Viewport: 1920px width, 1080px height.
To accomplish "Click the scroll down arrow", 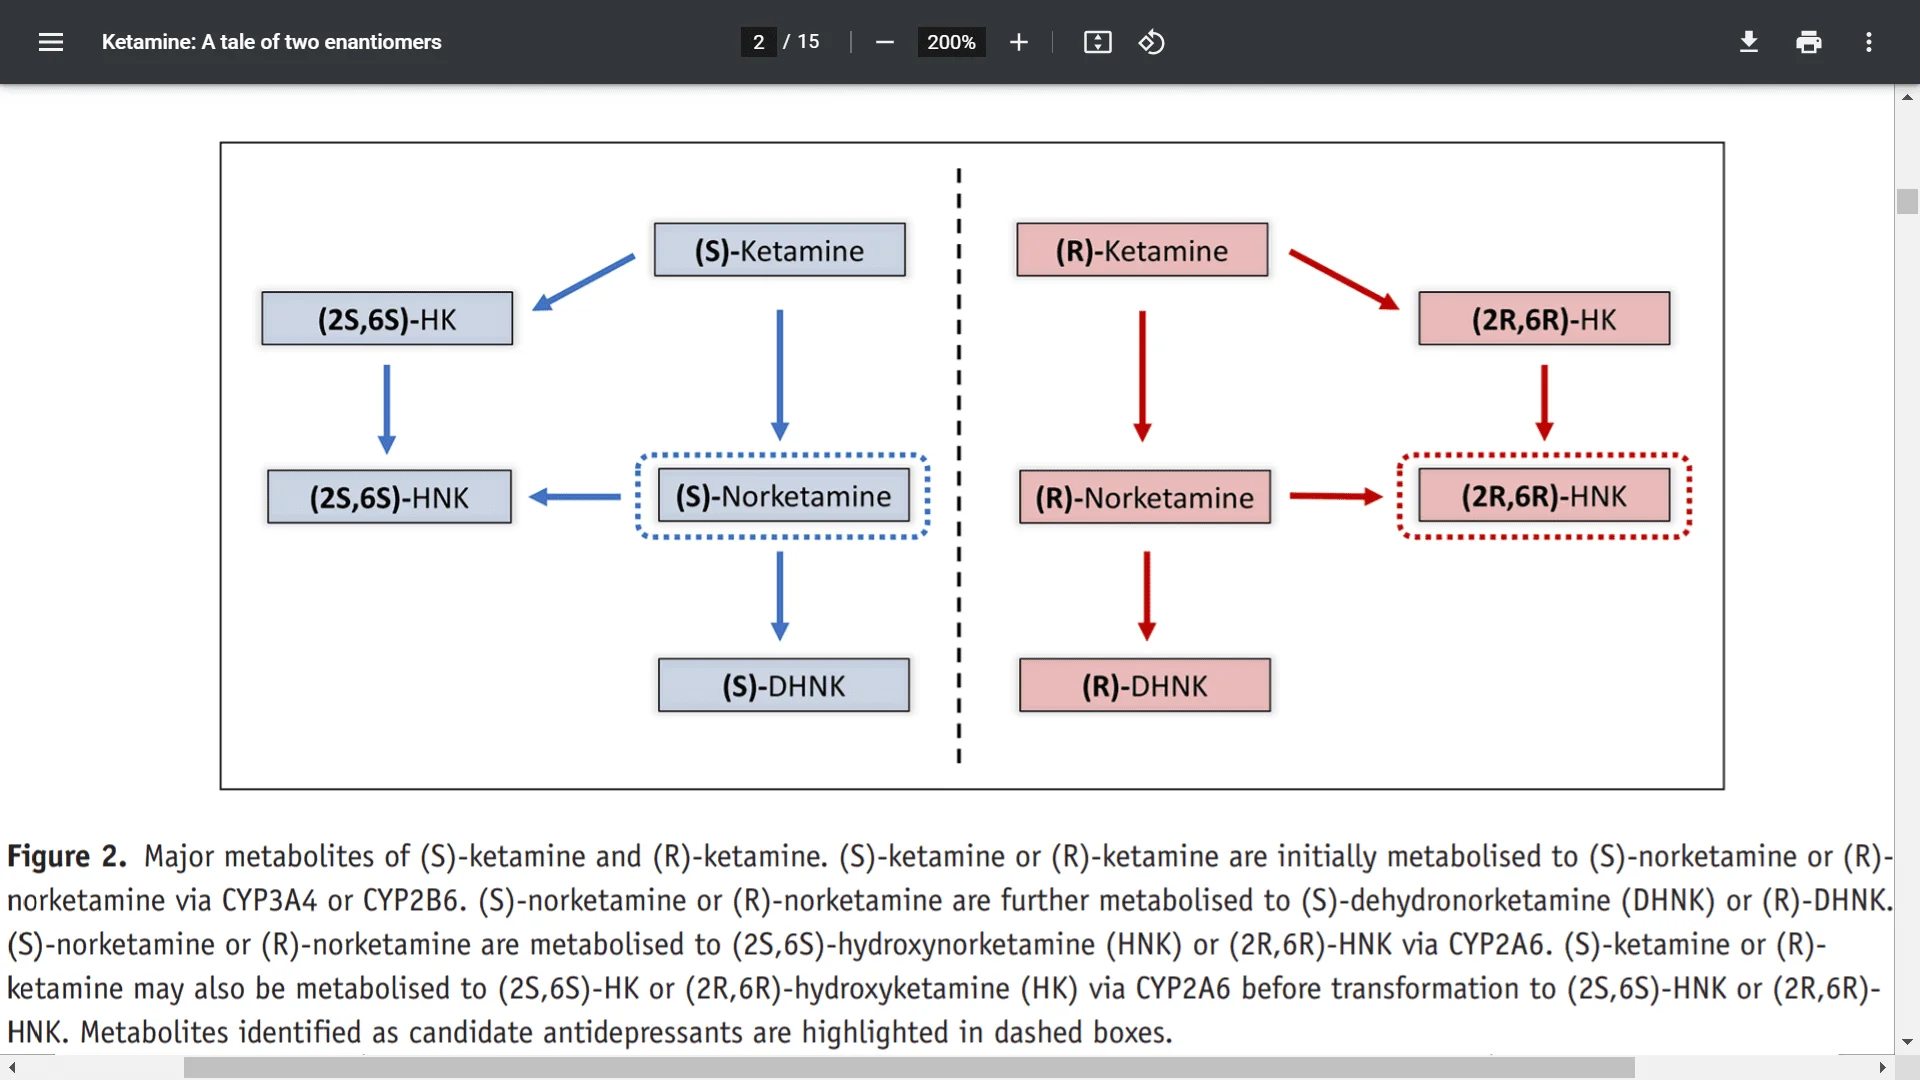I will pos(1907,1042).
